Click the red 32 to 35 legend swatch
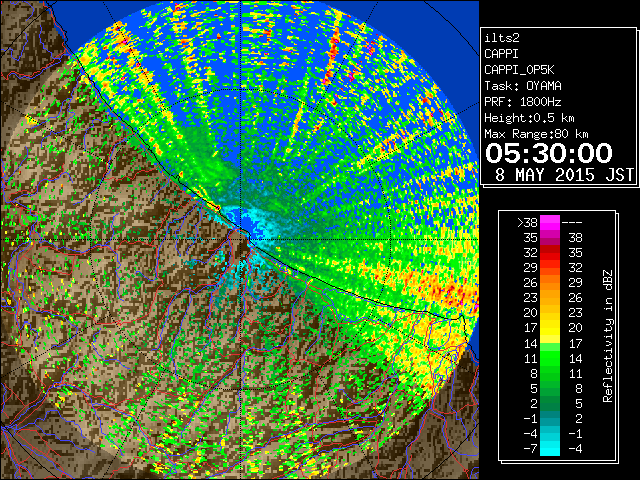This screenshot has width=640, height=480. pyautogui.click(x=550, y=253)
